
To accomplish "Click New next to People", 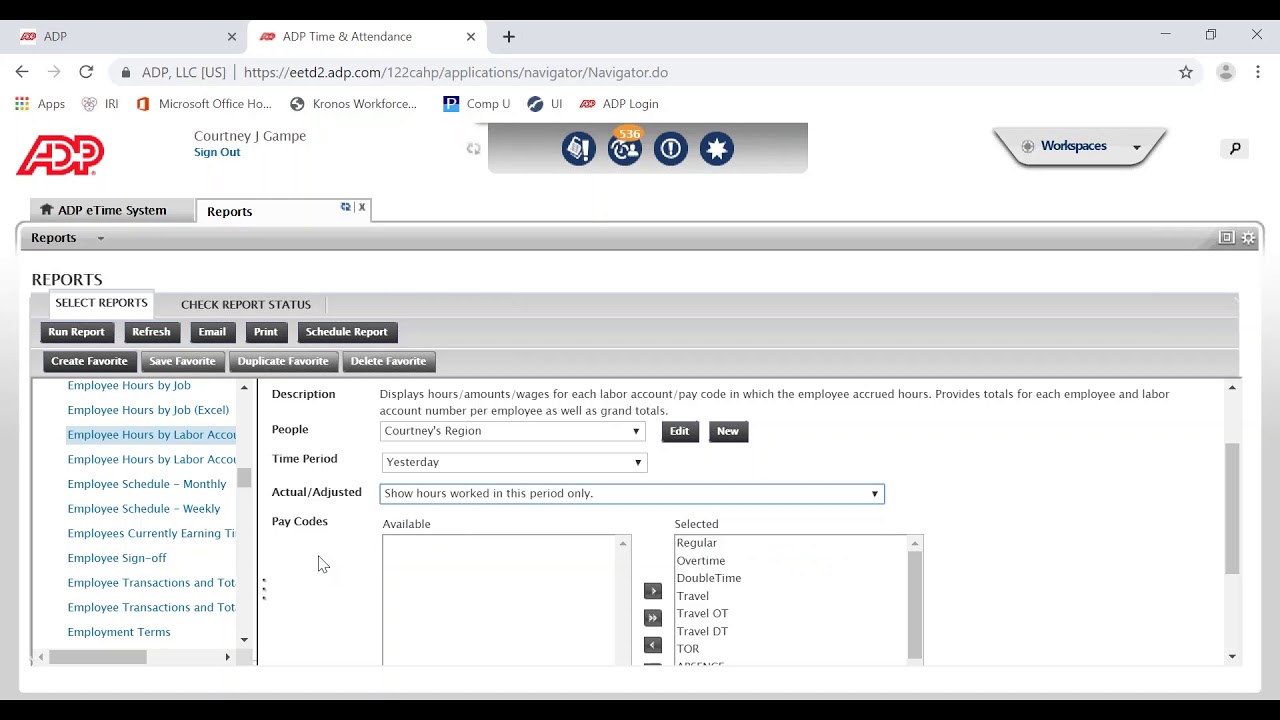I will coord(727,431).
